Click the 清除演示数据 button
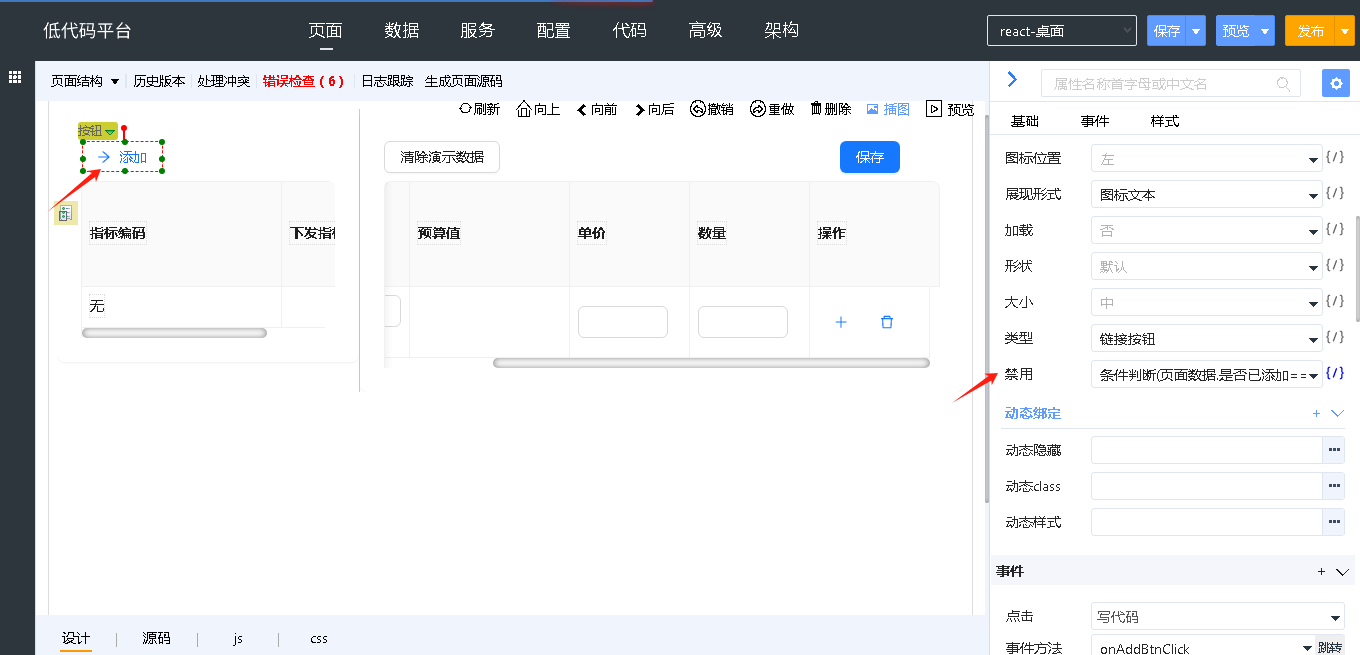 (442, 157)
